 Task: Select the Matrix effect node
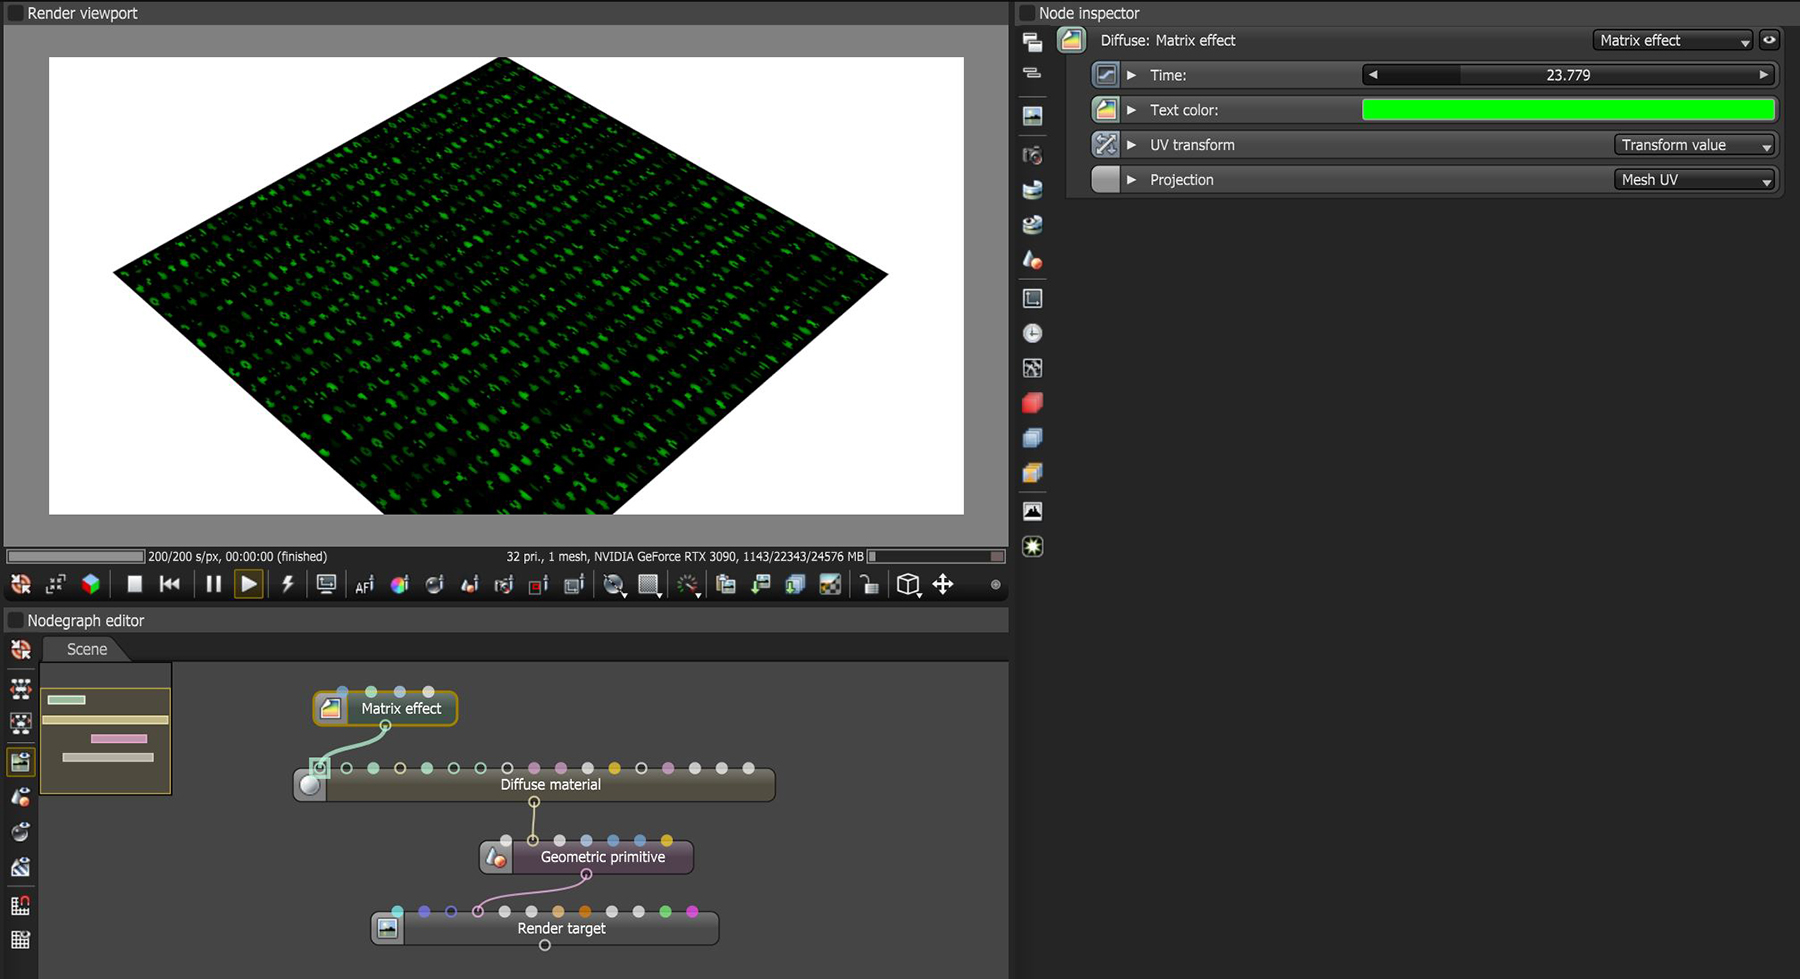pyautogui.click(x=386, y=708)
